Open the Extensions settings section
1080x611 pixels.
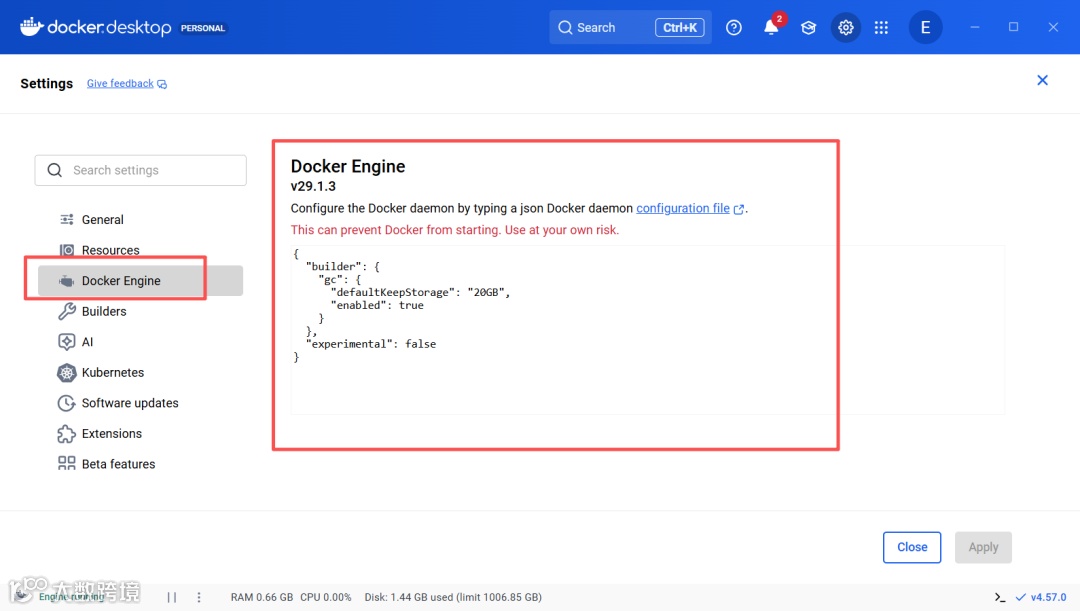[141, 433]
